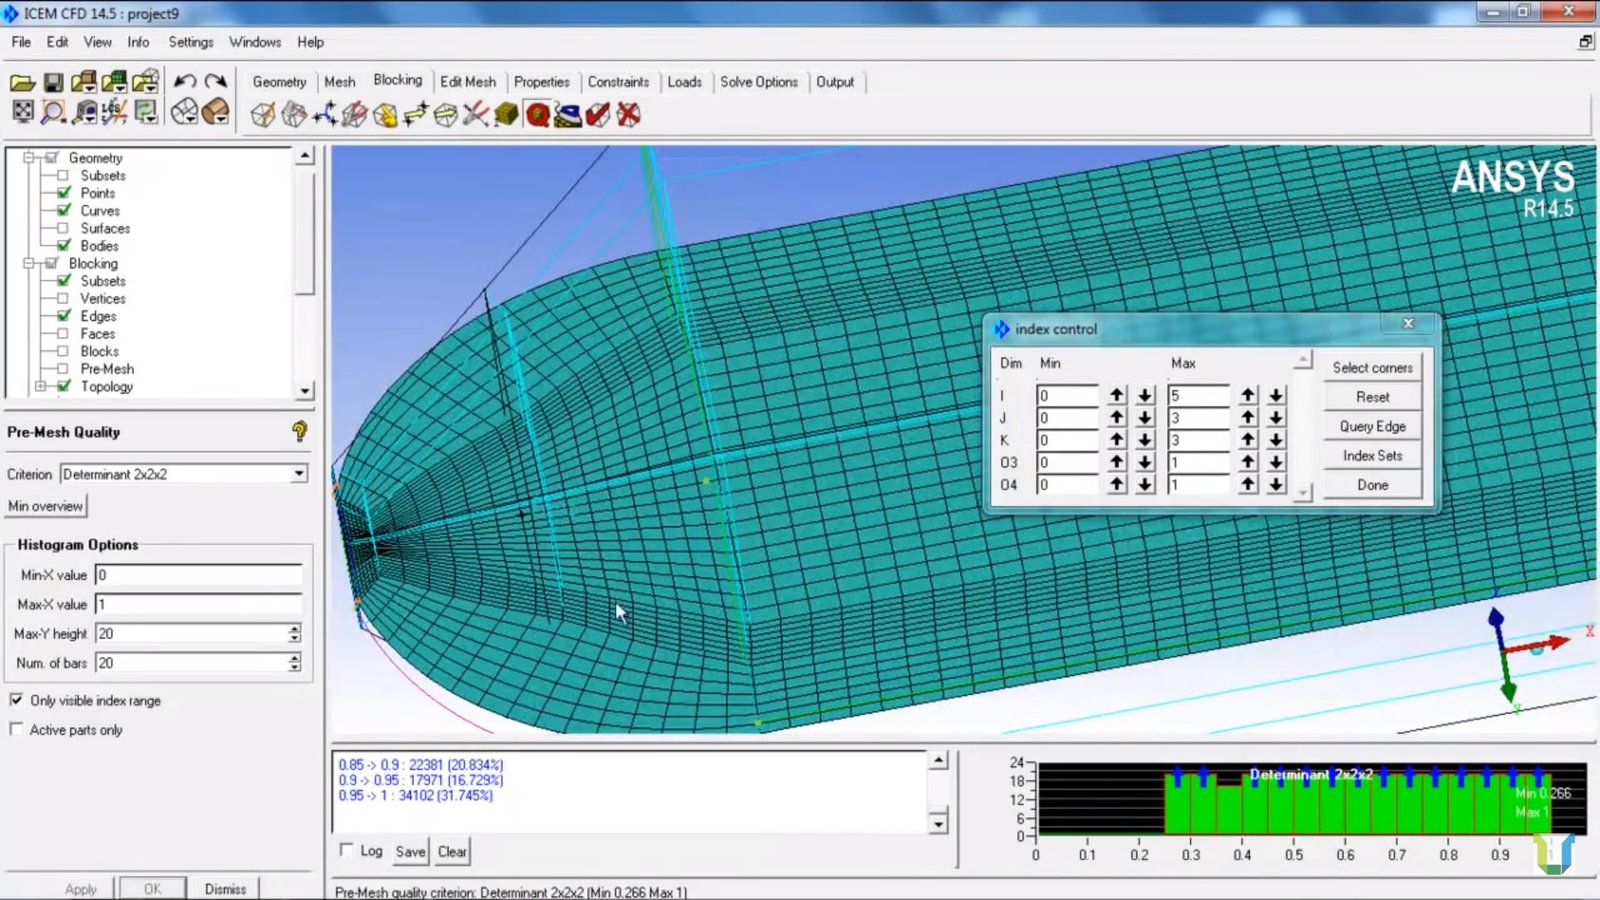1600x900 pixels.
Task: Select Associate tool
Action: pyautogui.click(x=385, y=115)
